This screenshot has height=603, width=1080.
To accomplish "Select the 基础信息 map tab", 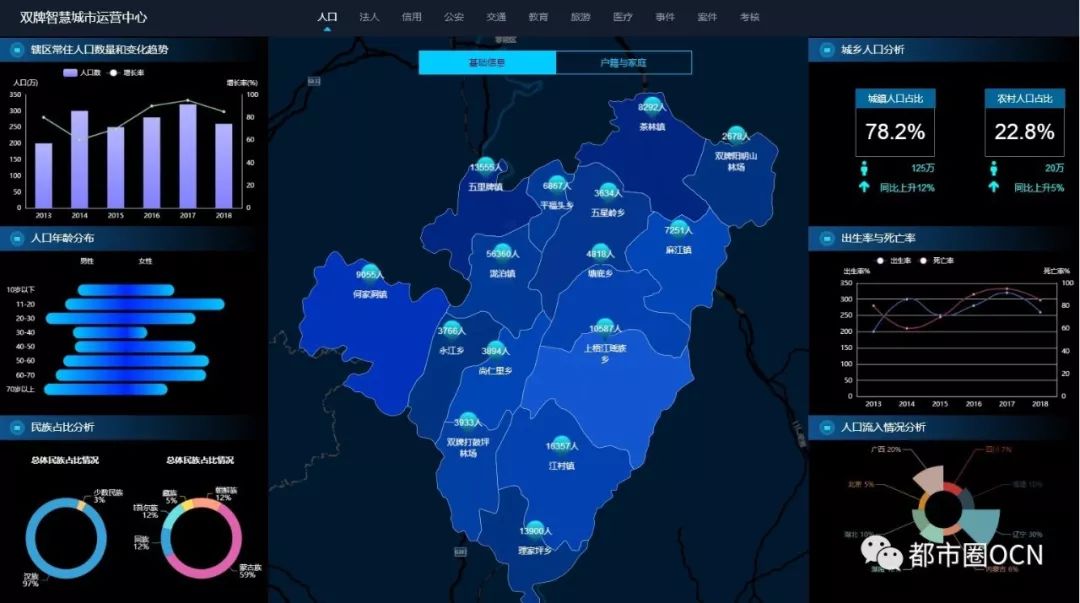I will (x=487, y=62).
